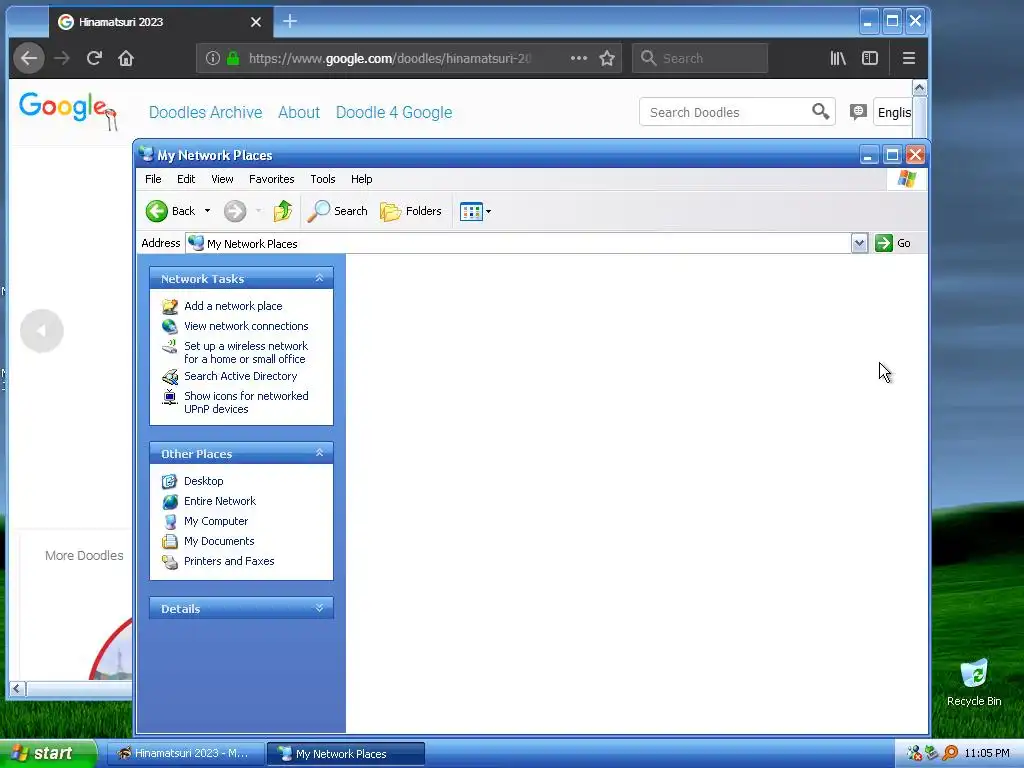Bookmark this page with star icon
This screenshot has width=1024, height=768.
607,58
